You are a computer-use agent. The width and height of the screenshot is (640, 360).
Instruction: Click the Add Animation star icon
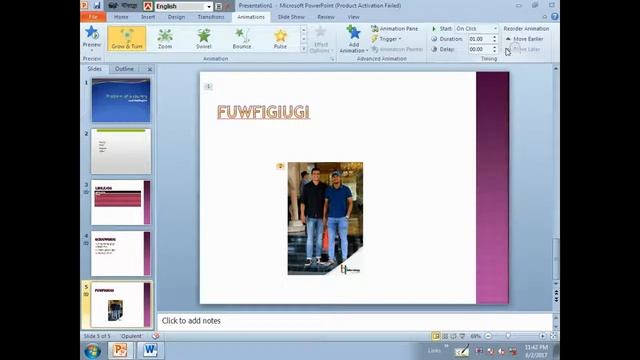[353, 33]
